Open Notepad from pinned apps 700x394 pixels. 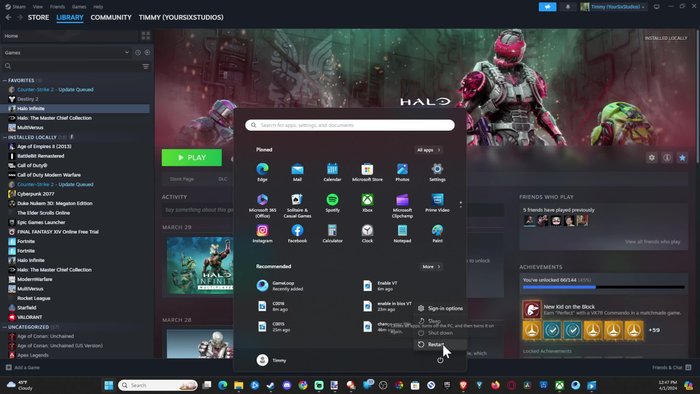click(402, 234)
